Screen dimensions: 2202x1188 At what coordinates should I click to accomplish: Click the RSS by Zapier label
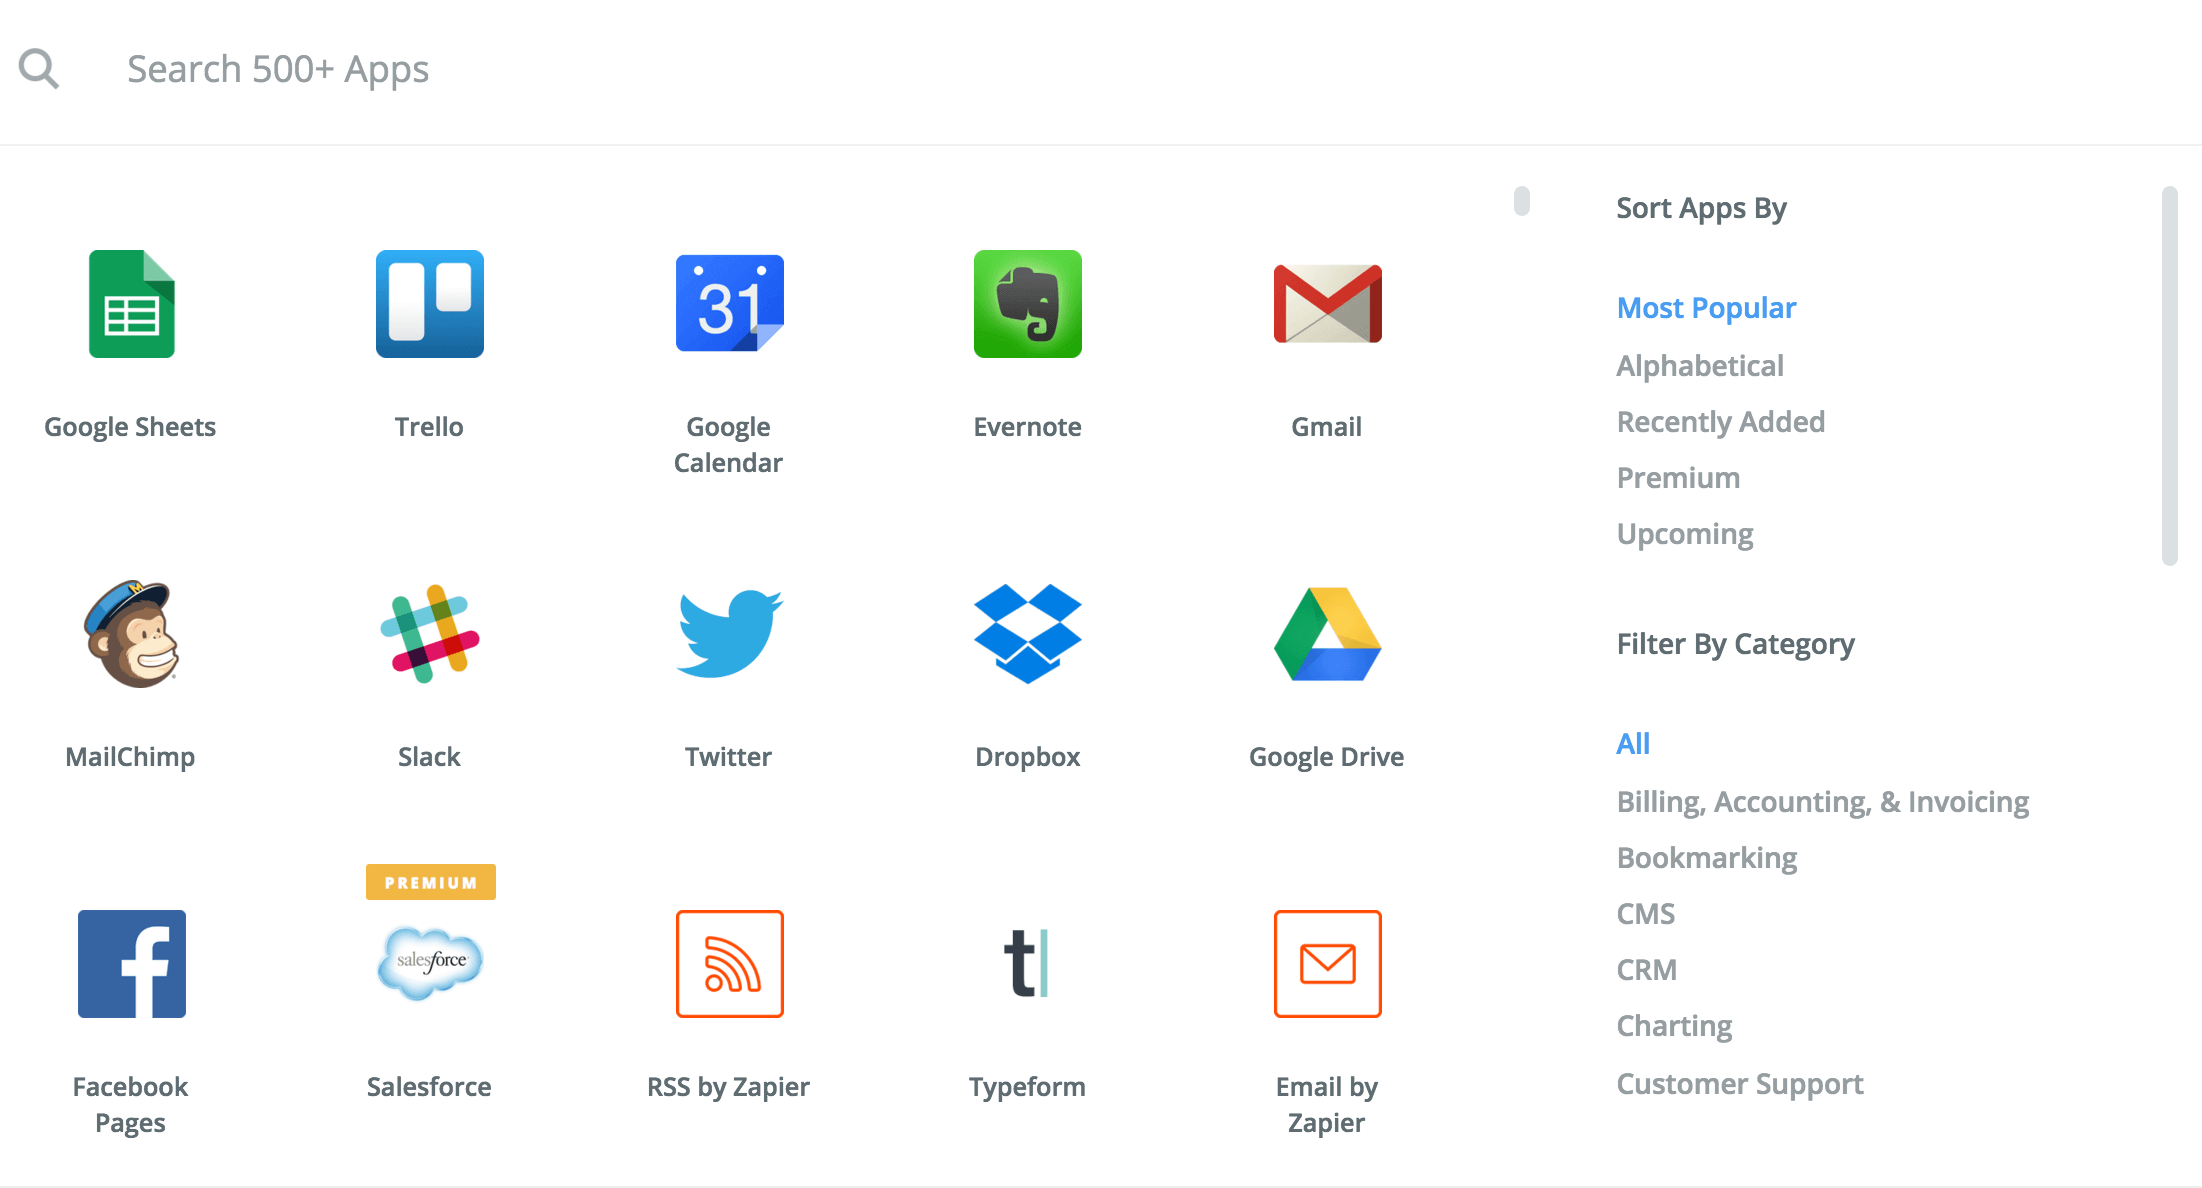click(x=728, y=1087)
